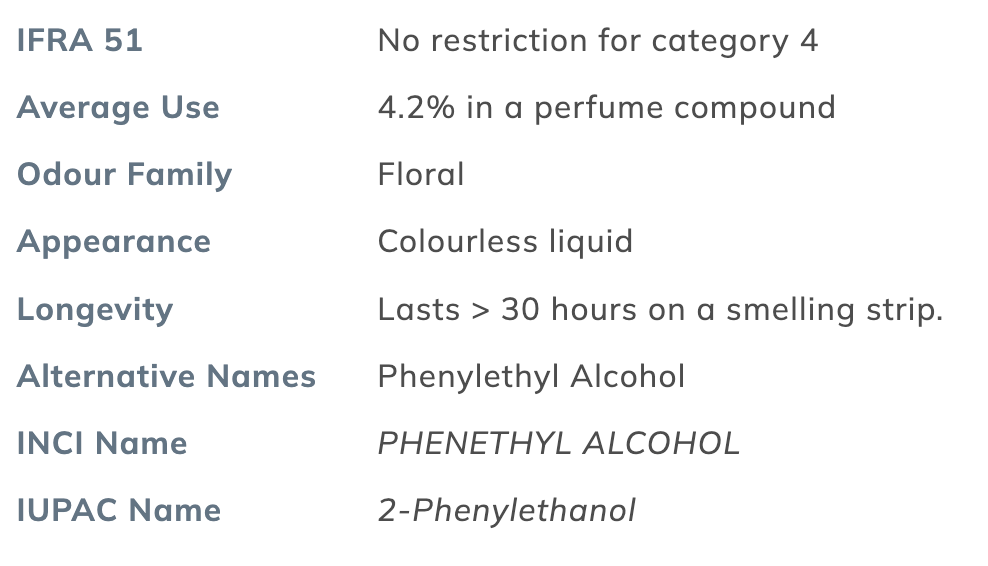The height and width of the screenshot is (566, 988).
Task: Click the IFRA 51 label
Action: point(79,40)
